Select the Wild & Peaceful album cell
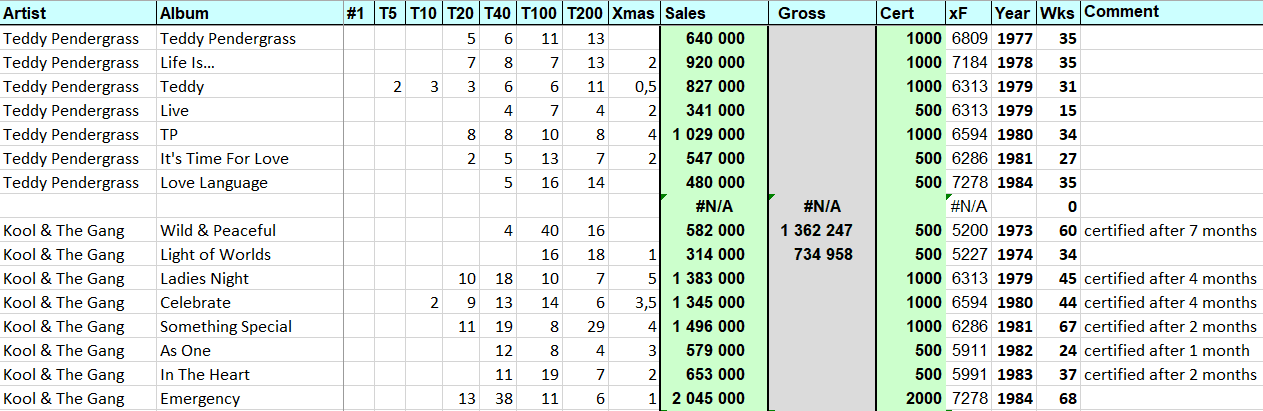This screenshot has height=411, width=1263. click(x=249, y=230)
